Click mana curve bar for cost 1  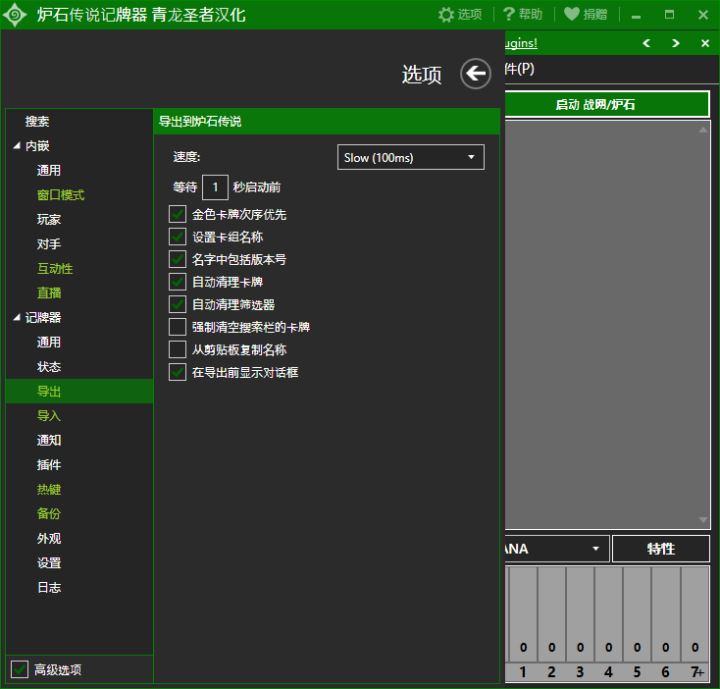(523, 615)
